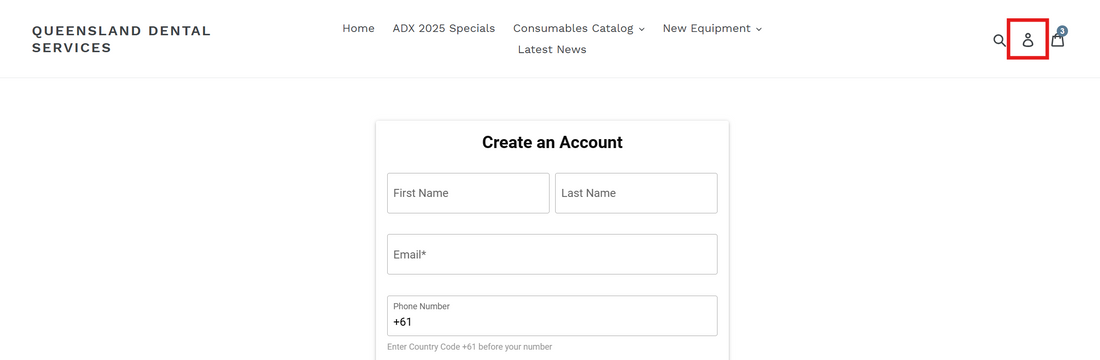Click the Queensland Dental Services logo
The width and height of the screenshot is (1100, 360).
(x=121, y=39)
